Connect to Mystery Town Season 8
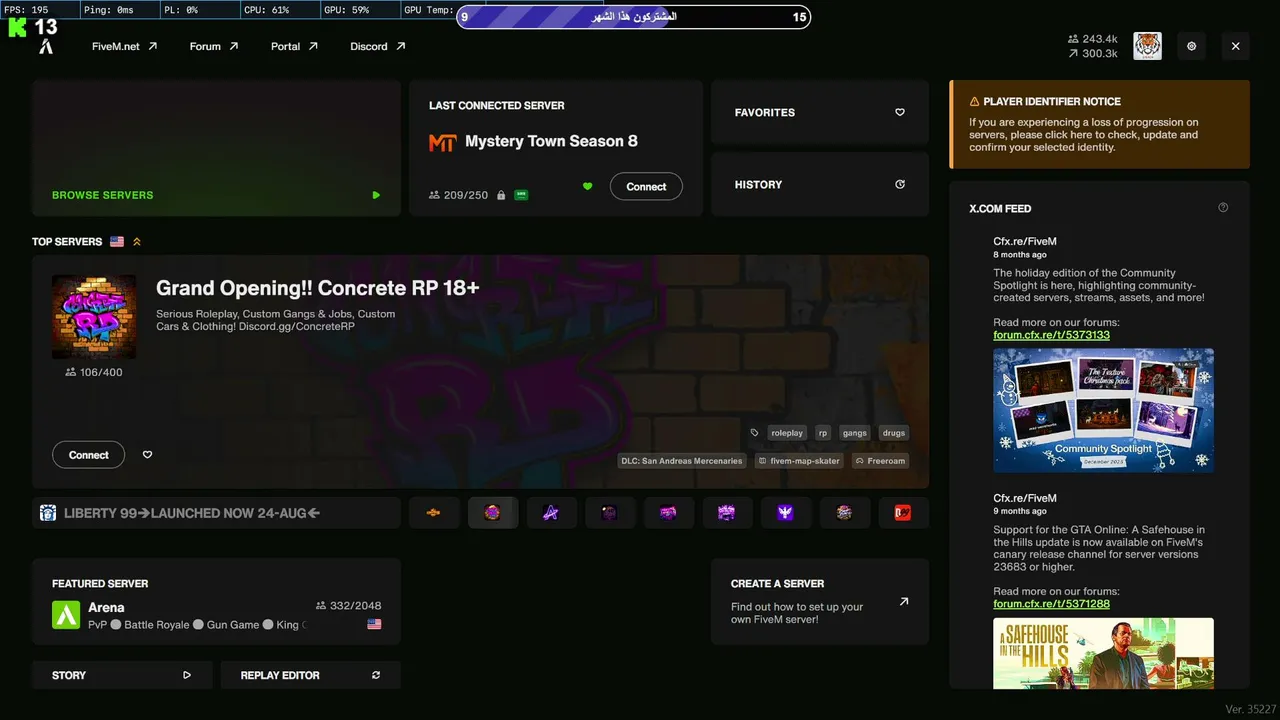The image size is (1280, 720). [646, 187]
